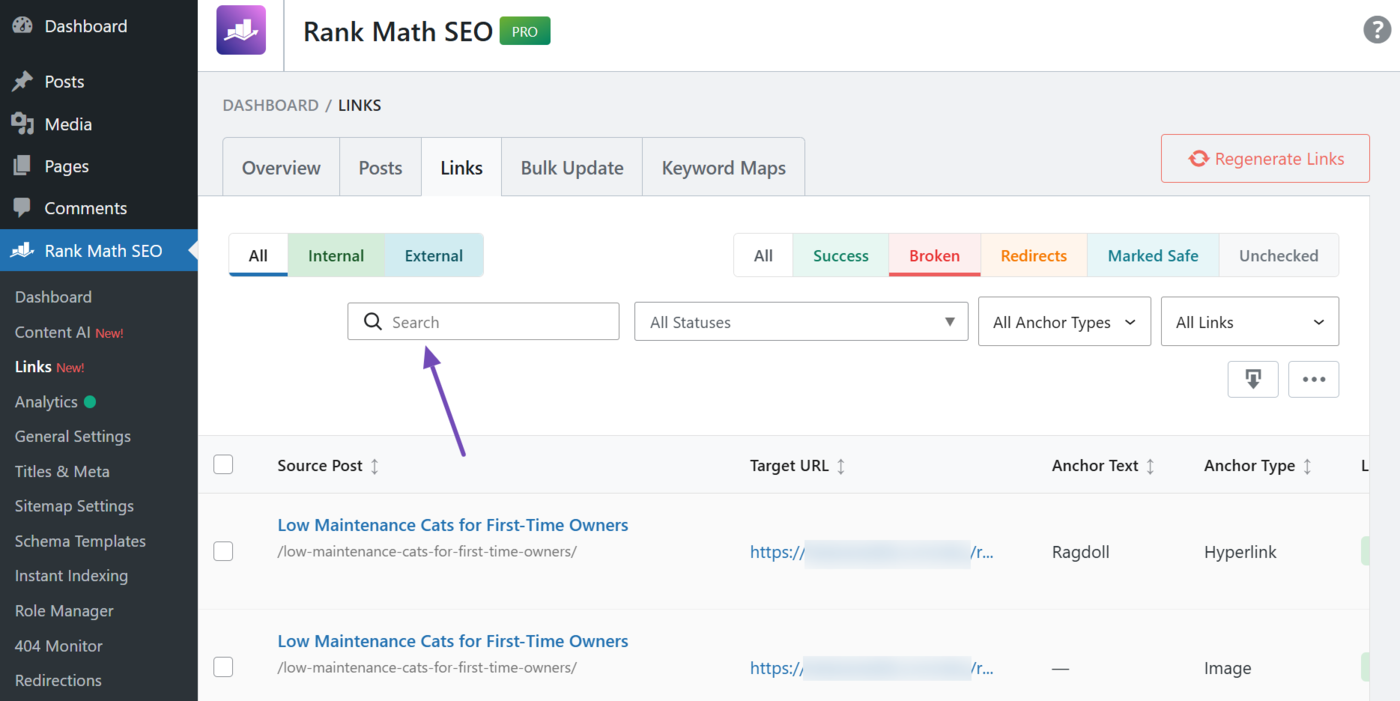1400x701 pixels.
Task: Open the help question mark icon
Action: click(x=1377, y=30)
